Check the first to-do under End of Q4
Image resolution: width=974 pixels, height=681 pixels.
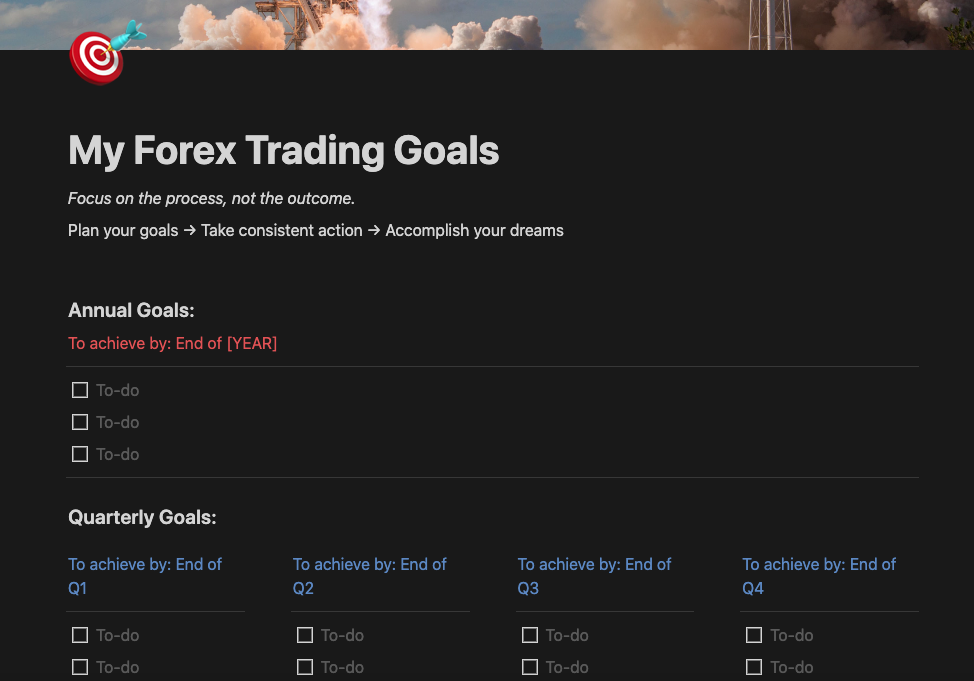click(x=754, y=635)
